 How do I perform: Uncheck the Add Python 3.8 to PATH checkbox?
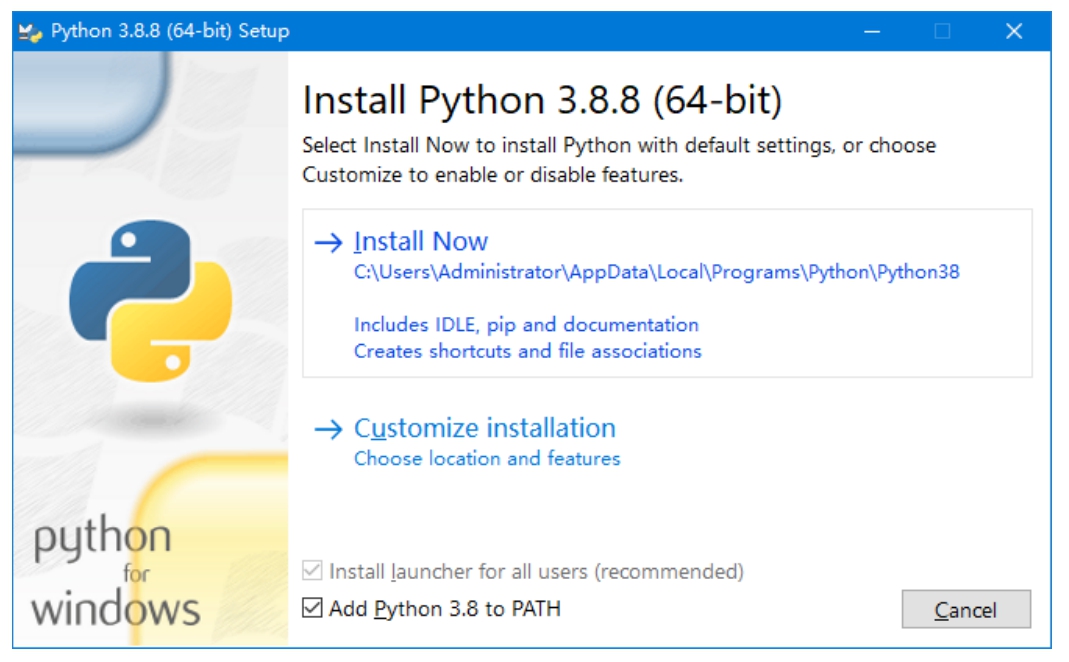pyautogui.click(x=313, y=608)
